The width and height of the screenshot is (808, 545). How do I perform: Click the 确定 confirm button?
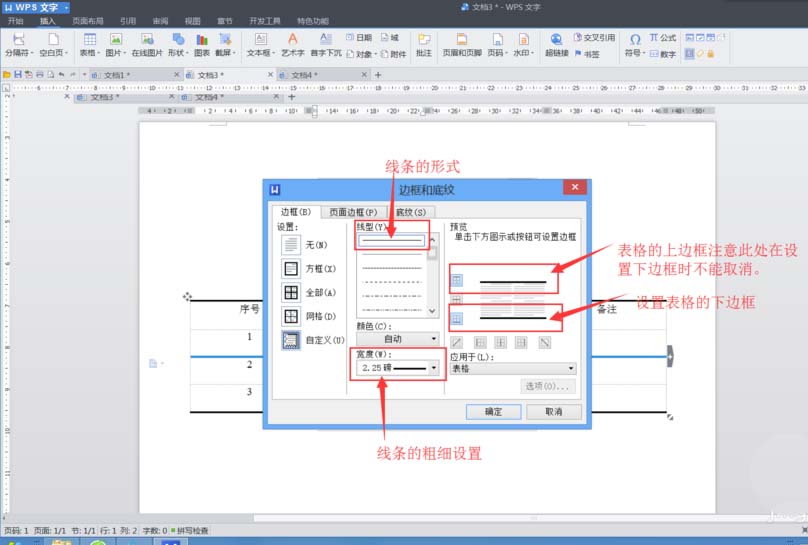(x=494, y=412)
